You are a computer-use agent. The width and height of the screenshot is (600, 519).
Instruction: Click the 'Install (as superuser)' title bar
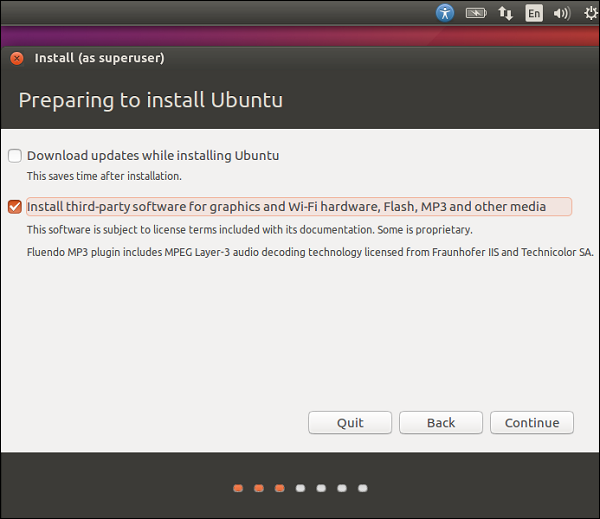point(100,58)
